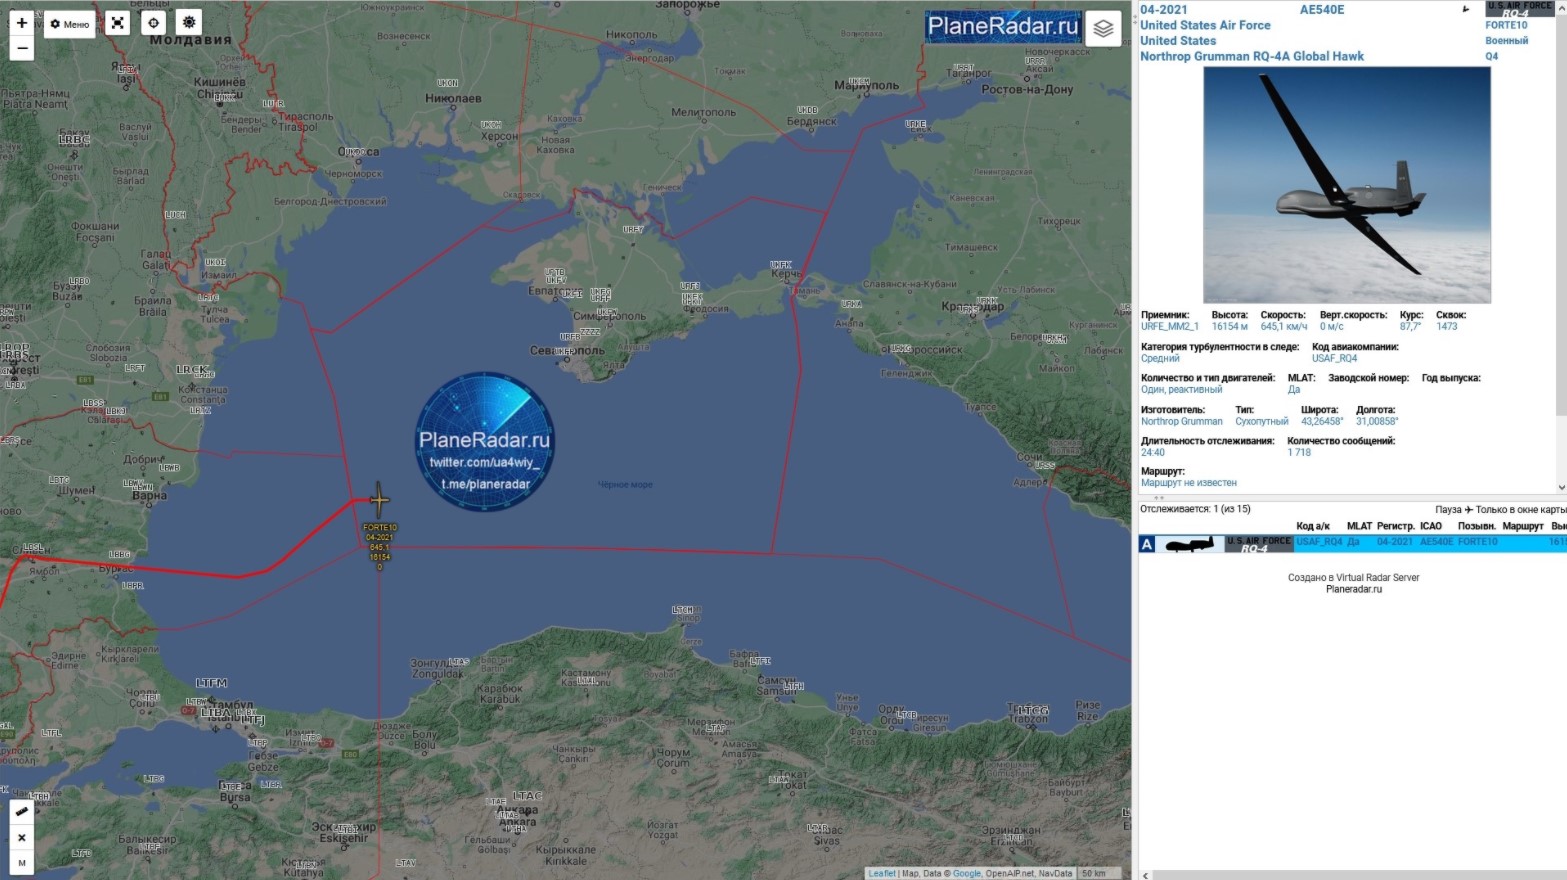Screen dimensions: 1567x880
Task: Open the Planeradar.ru footer link
Action: 1354,590
